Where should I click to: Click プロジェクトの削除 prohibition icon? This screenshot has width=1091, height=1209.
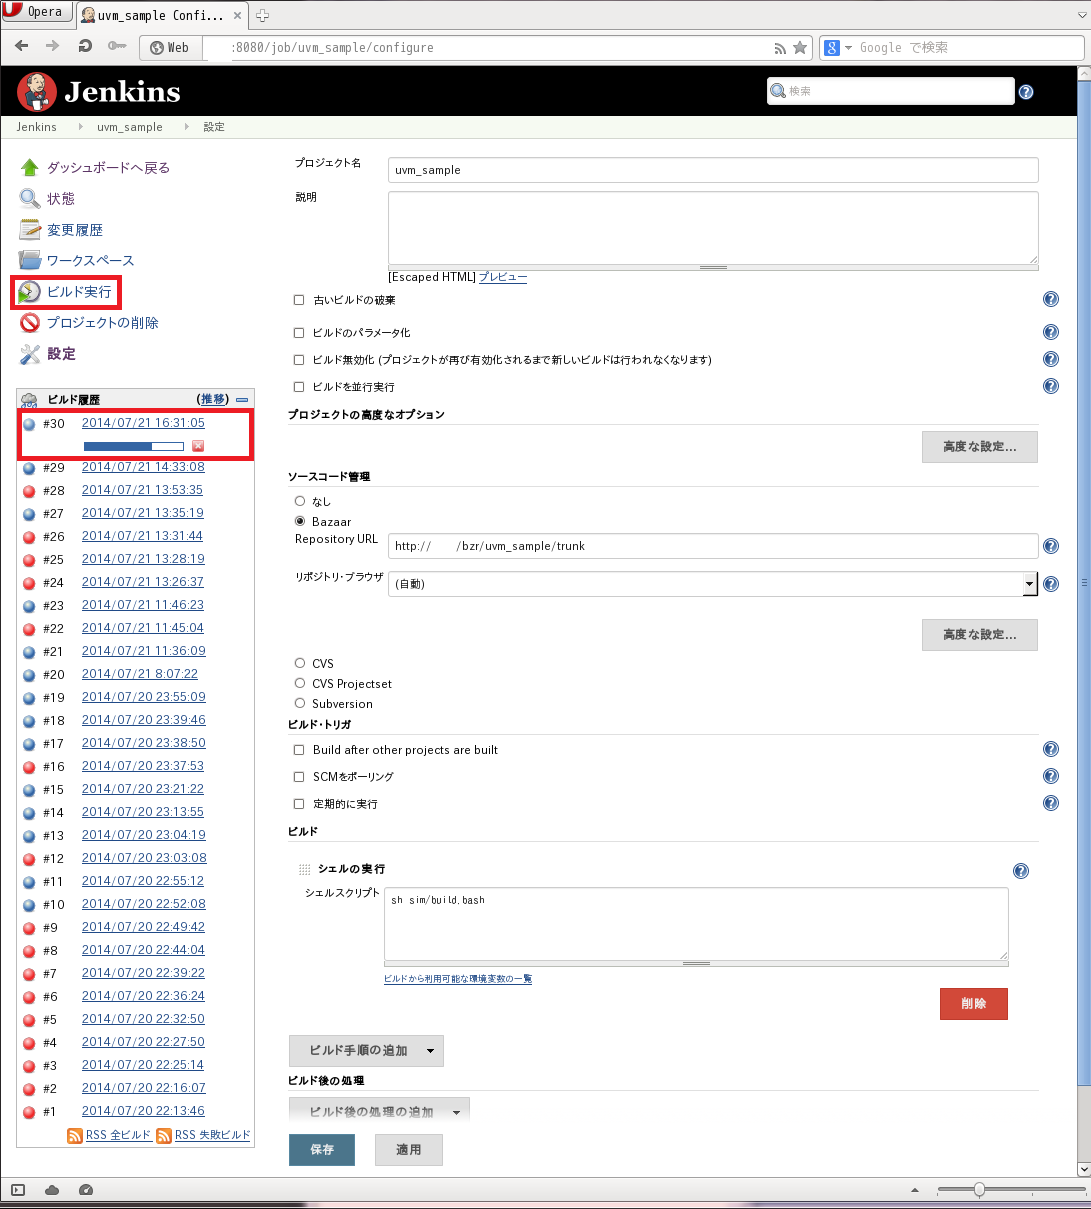(x=30, y=323)
